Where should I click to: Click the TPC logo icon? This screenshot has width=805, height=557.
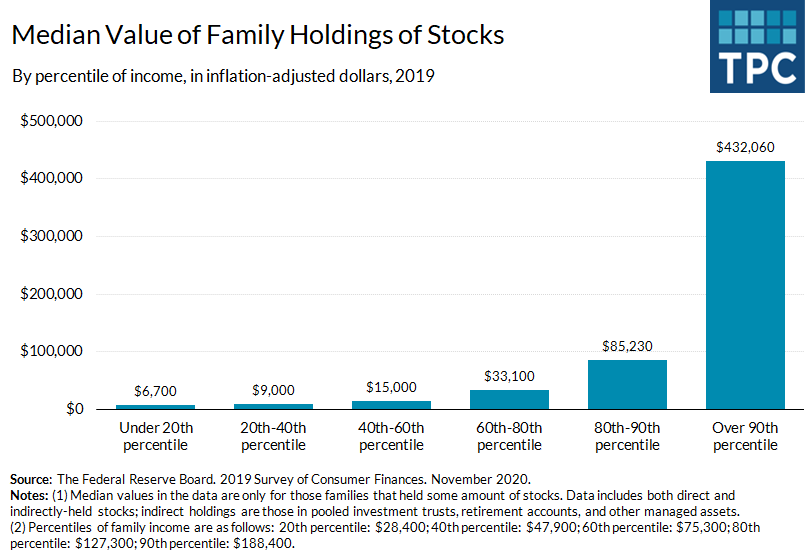point(758,45)
